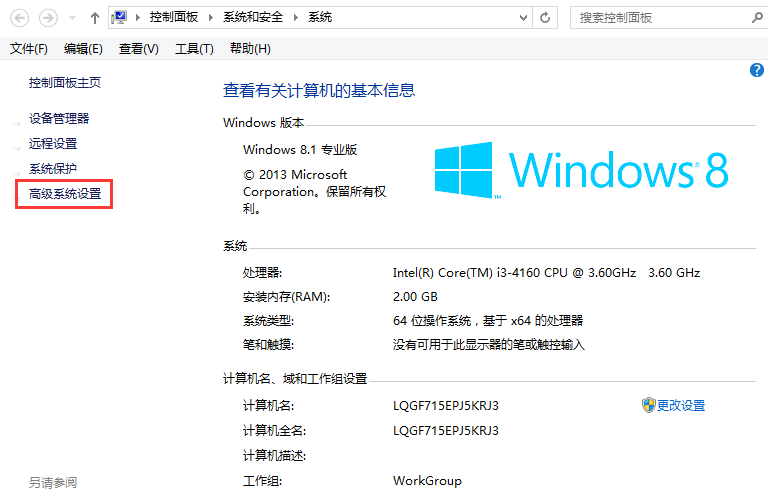This screenshot has width=768, height=495.
Task: Expand the address bar history dropdown
Action: pyautogui.click(x=523, y=18)
